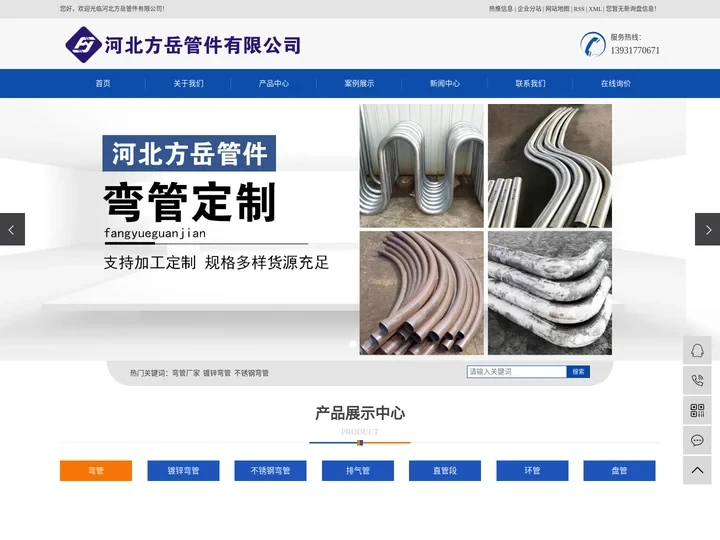Select the 排气管 product tab
The image size is (720, 540).
[x=358, y=471]
